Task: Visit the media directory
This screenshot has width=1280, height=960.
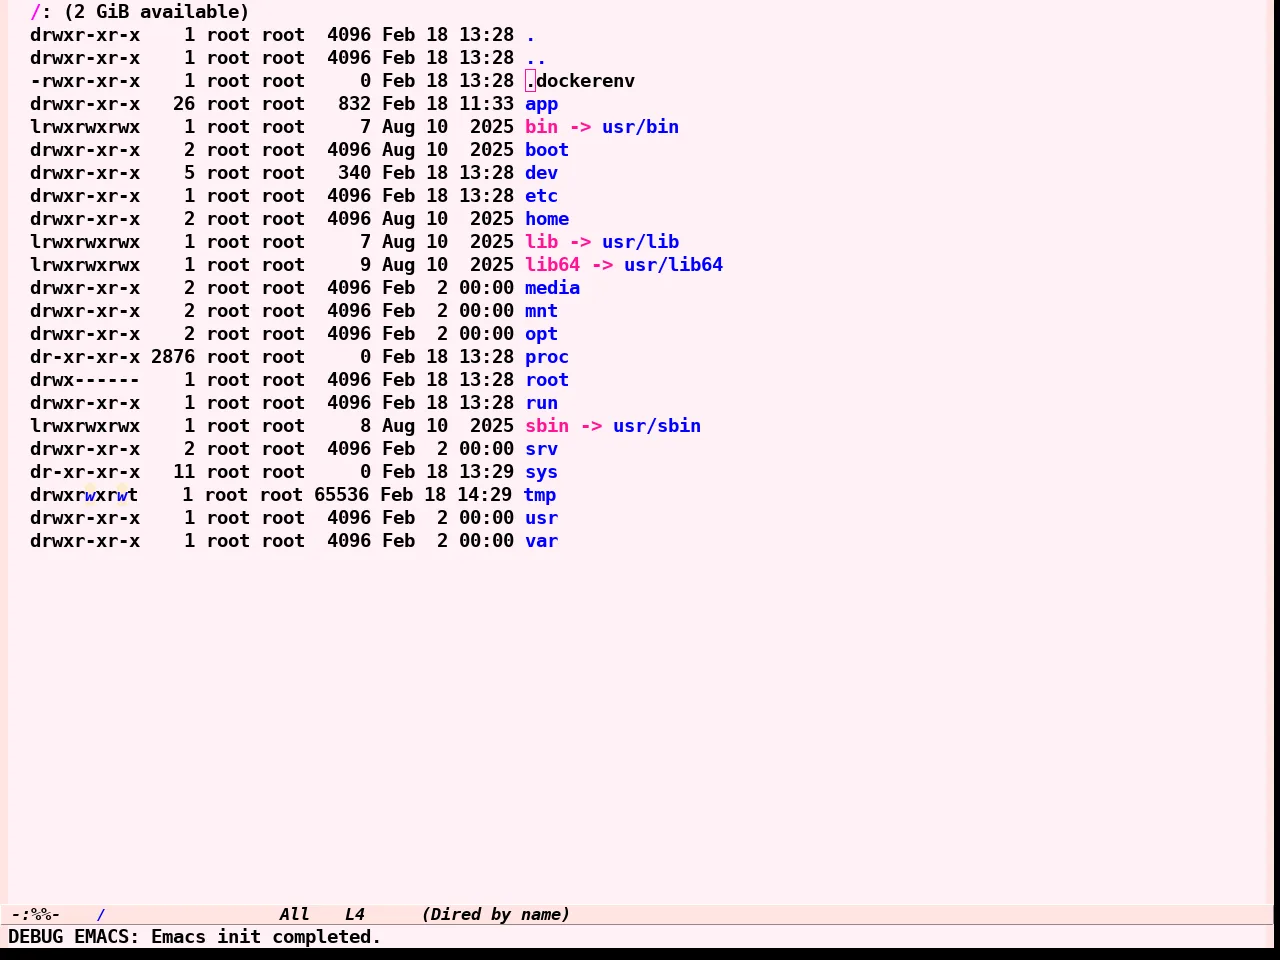Action: pos(552,288)
